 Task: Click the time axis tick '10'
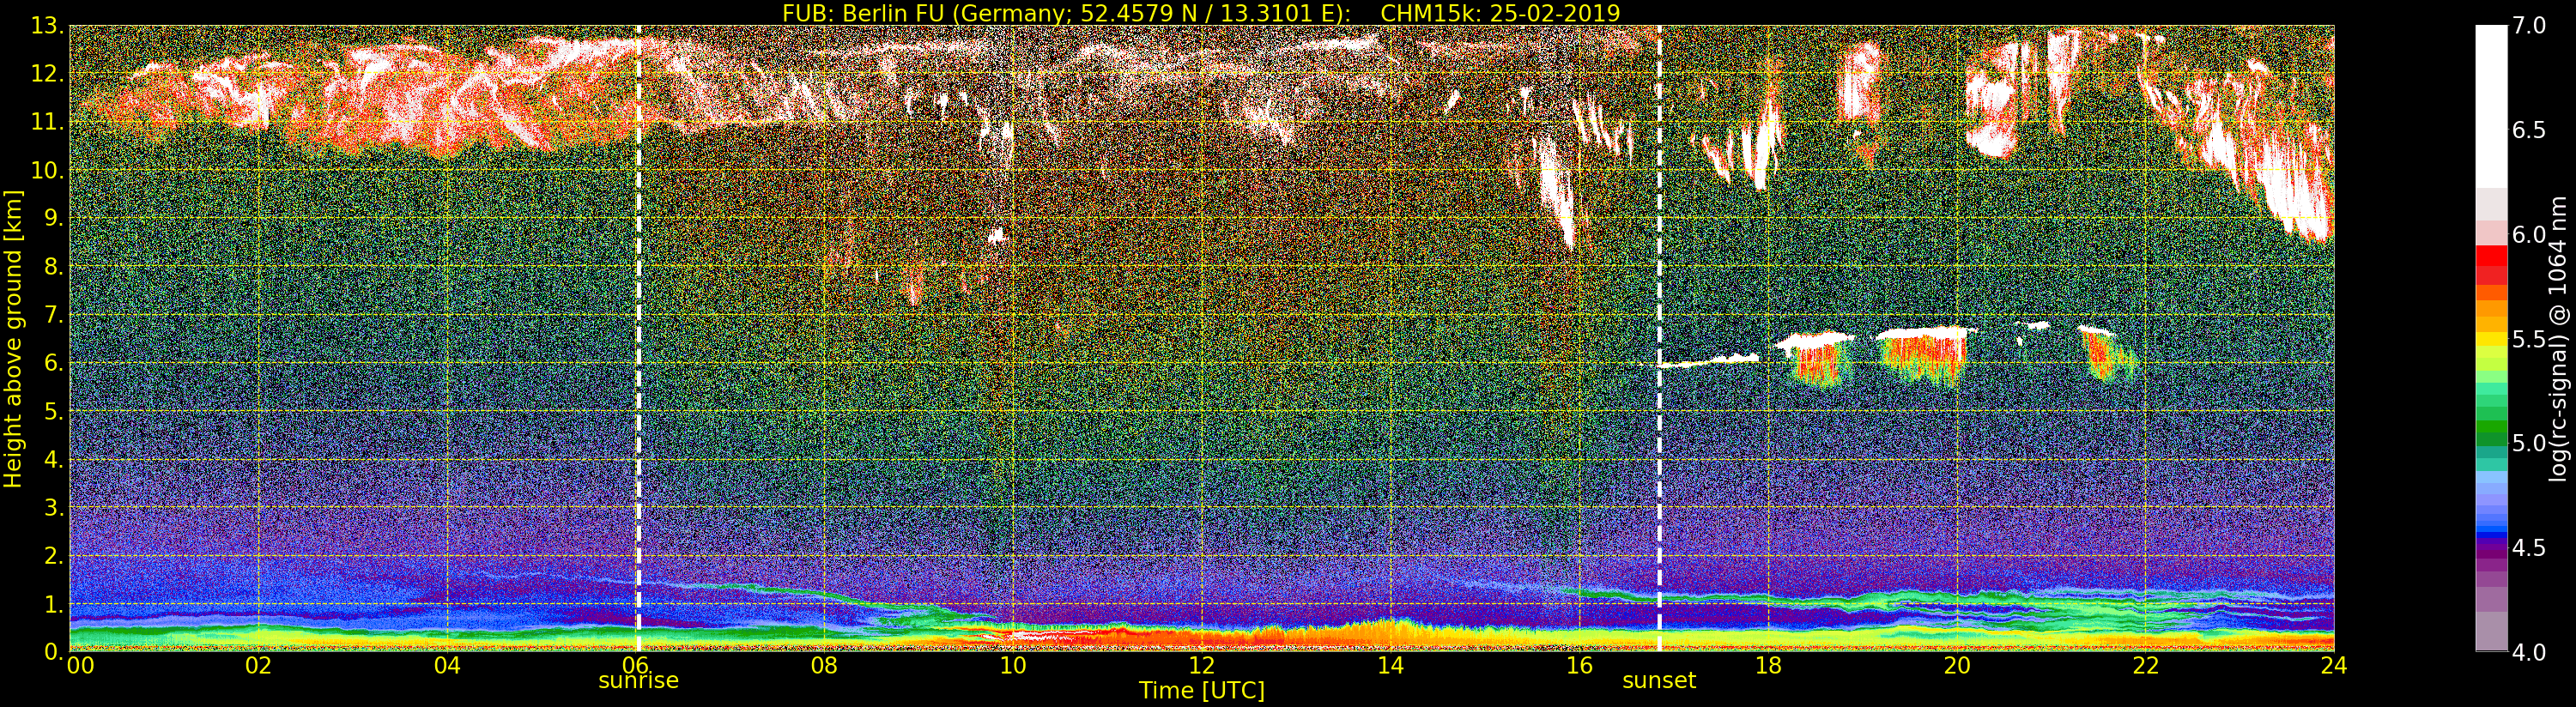(1013, 666)
